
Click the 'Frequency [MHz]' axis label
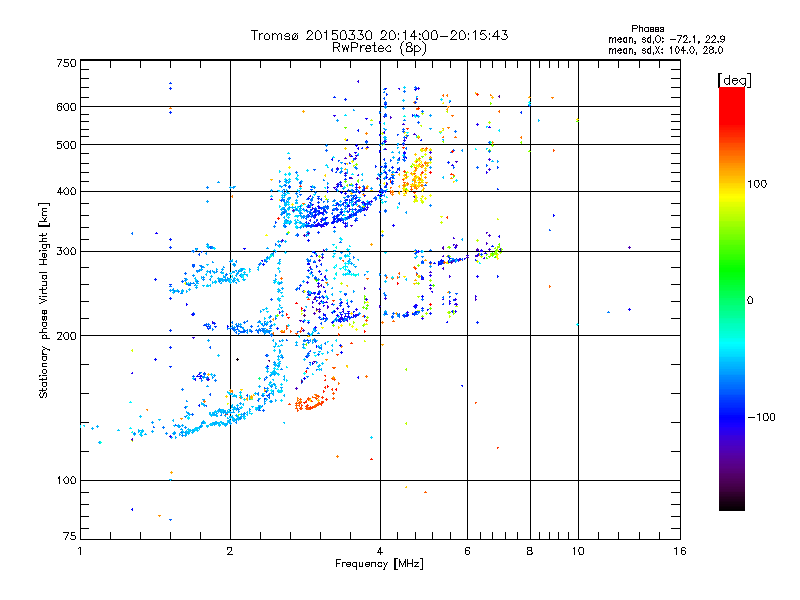click(x=379, y=564)
